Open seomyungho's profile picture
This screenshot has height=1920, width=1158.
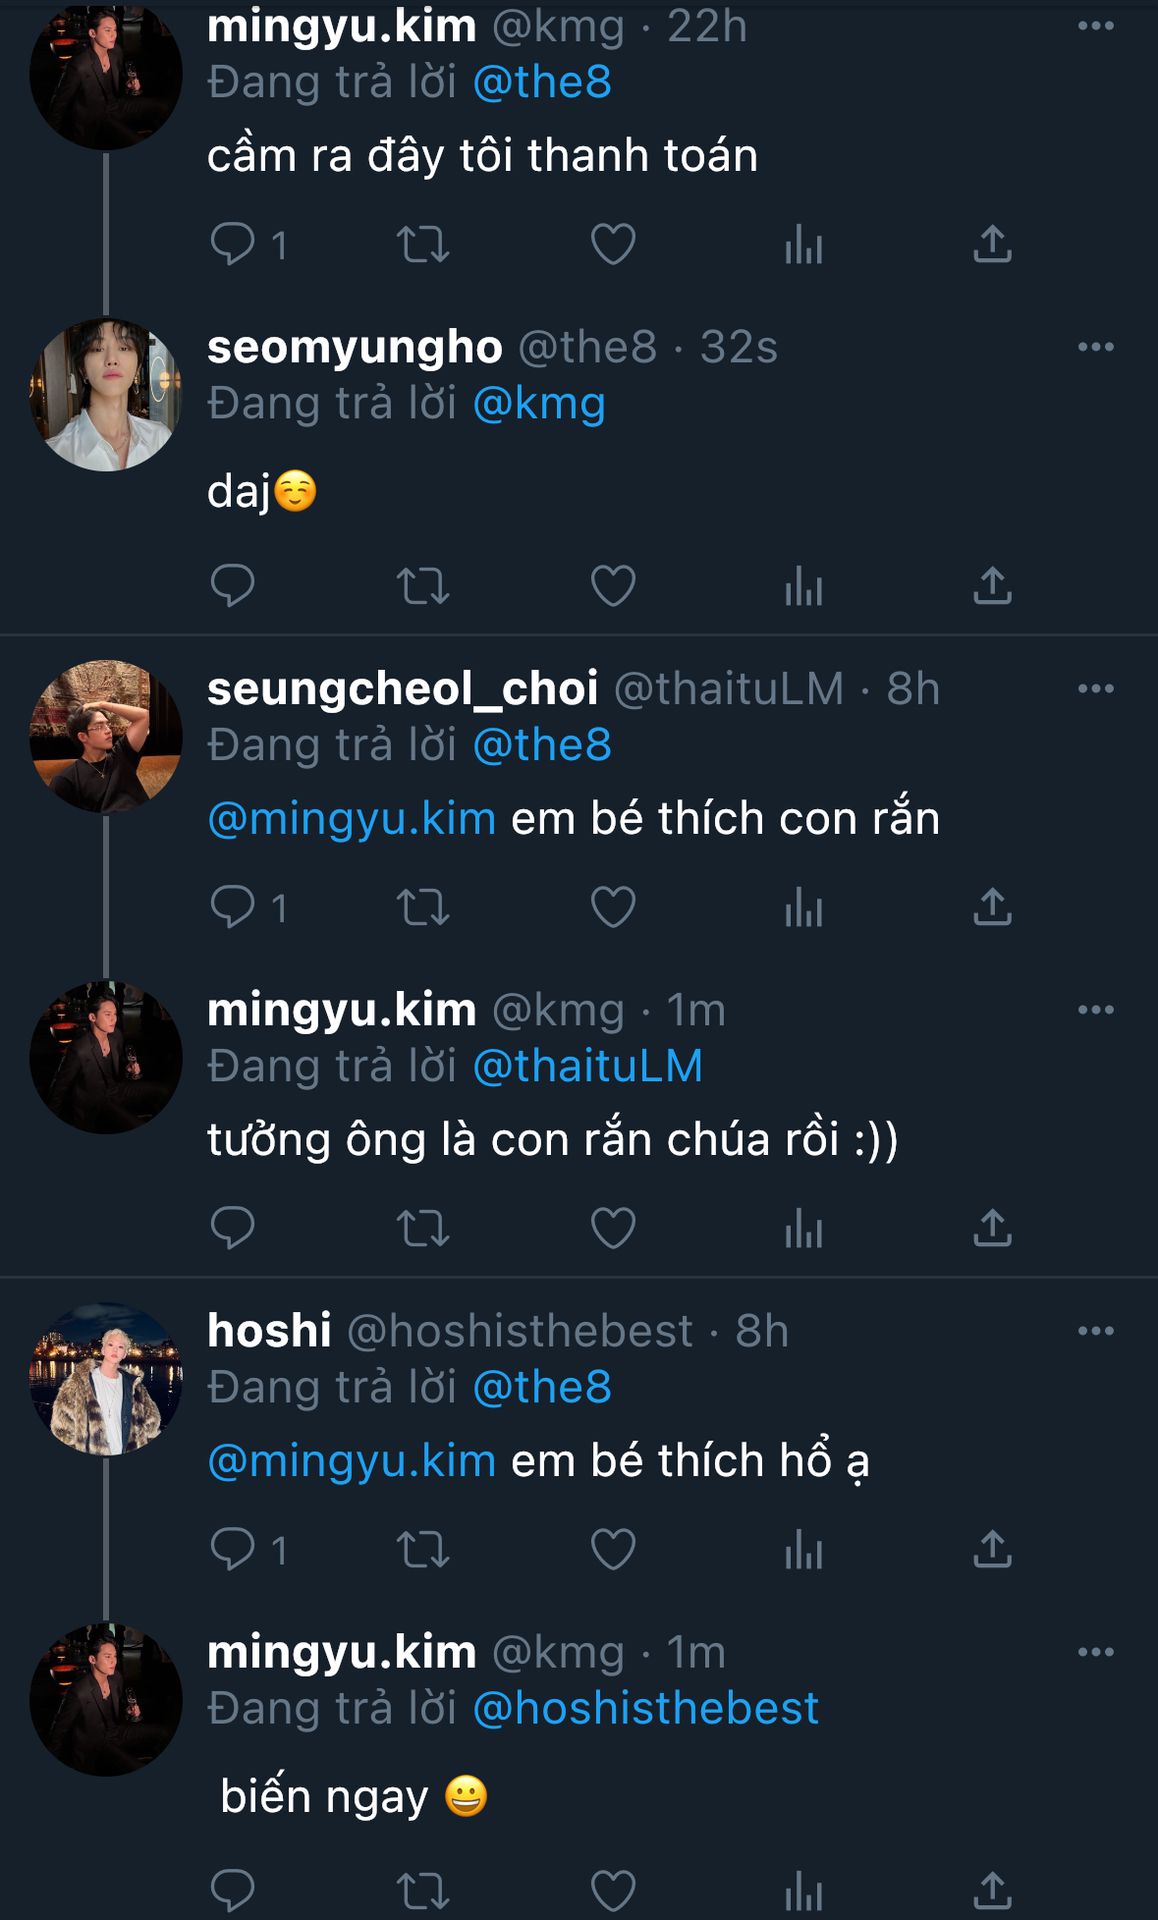point(106,395)
